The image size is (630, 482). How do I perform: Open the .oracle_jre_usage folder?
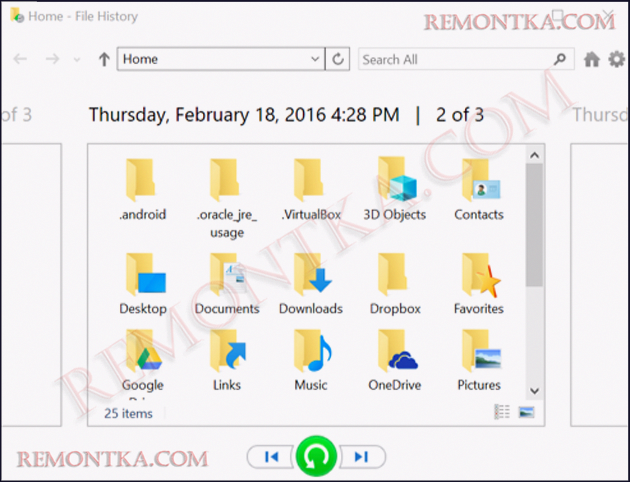click(227, 198)
